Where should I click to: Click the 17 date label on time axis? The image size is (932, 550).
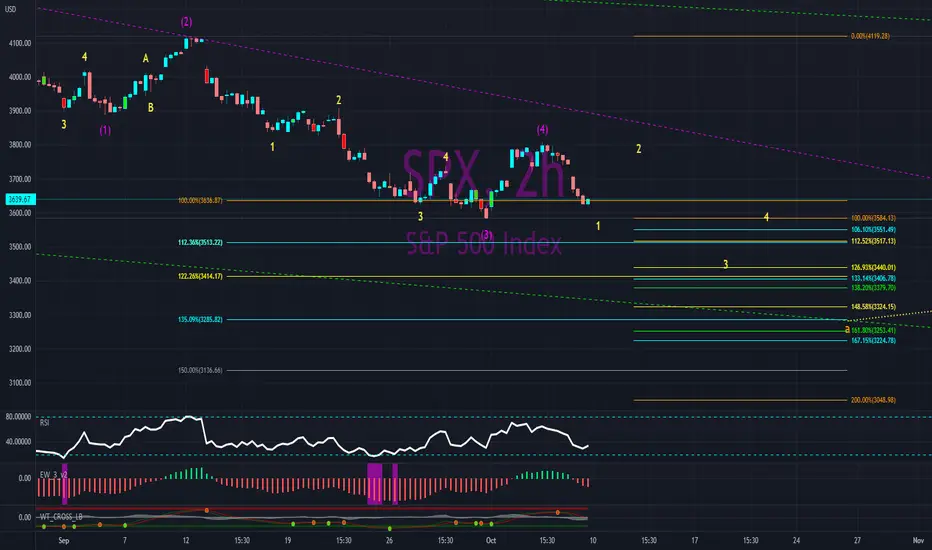(x=694, y=540)
